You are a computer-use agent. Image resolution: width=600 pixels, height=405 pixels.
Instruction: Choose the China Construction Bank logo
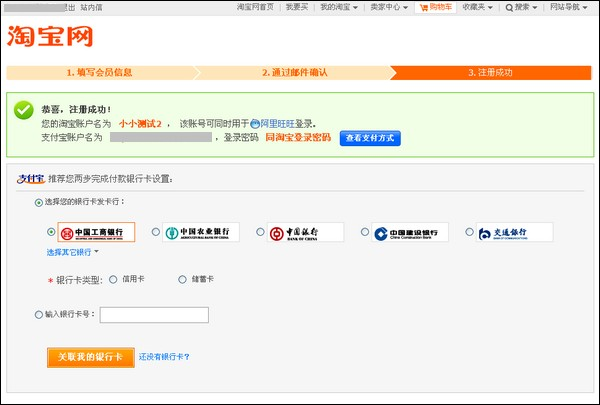(410, 232)
